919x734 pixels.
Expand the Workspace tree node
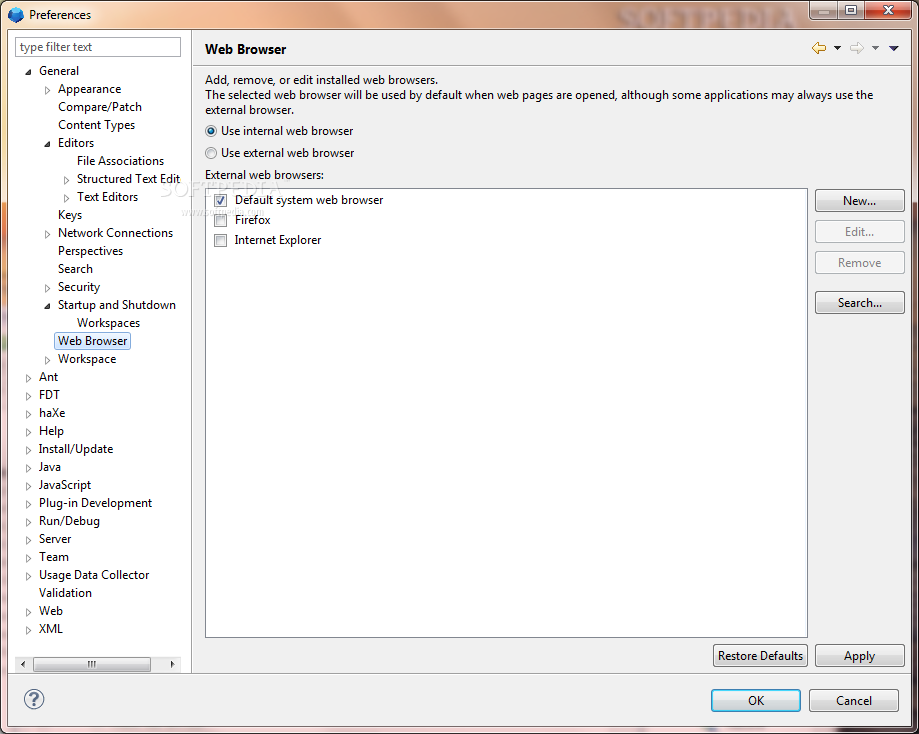[x=47, y=360]
